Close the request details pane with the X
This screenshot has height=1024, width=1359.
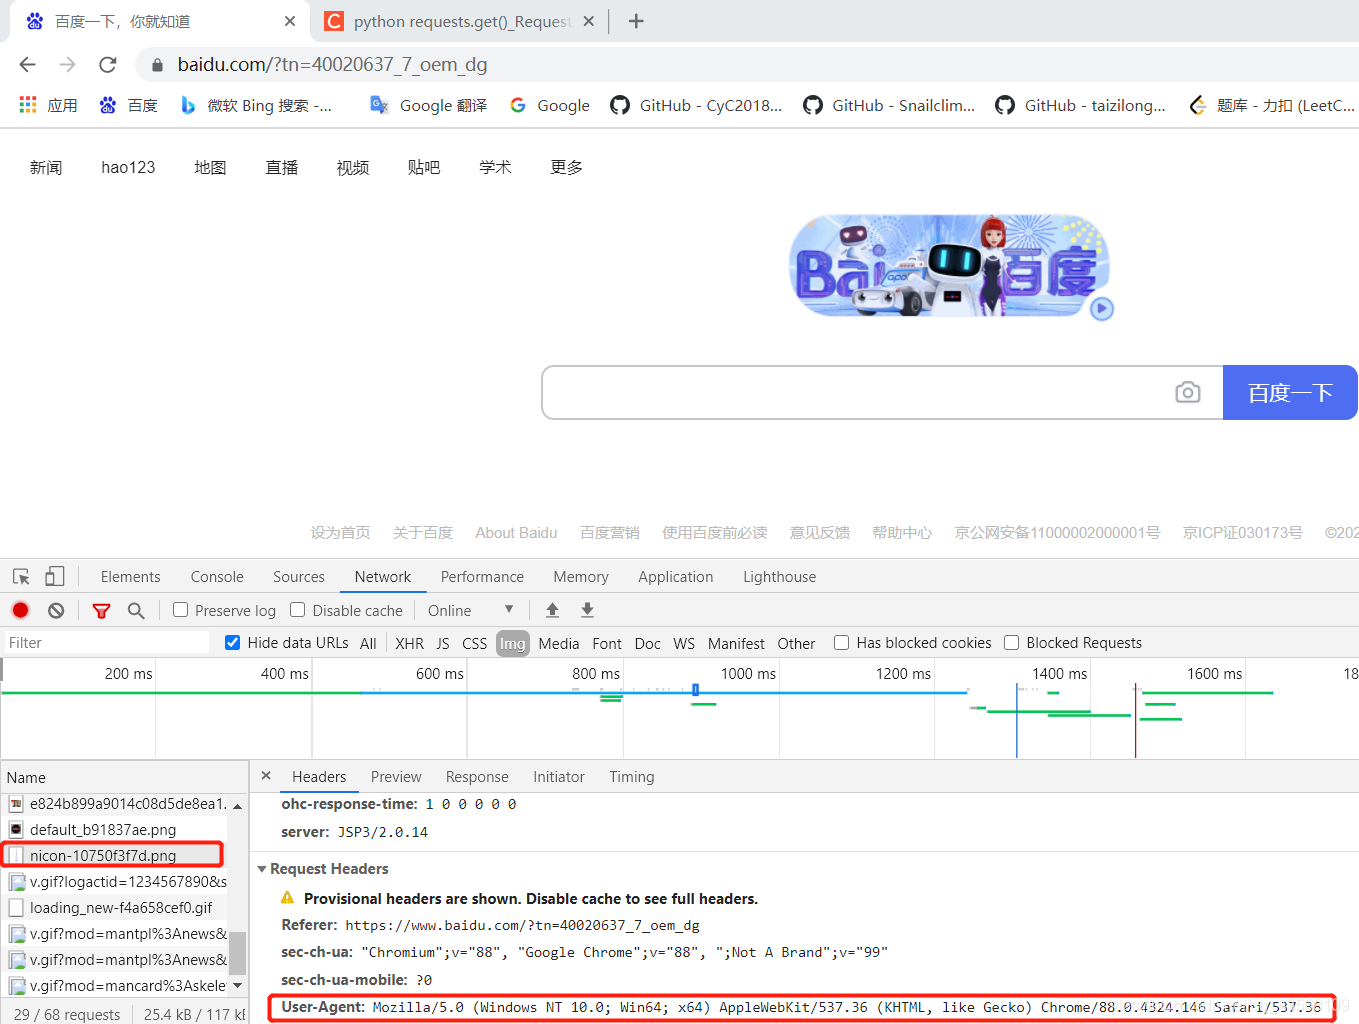click(266, 776)
